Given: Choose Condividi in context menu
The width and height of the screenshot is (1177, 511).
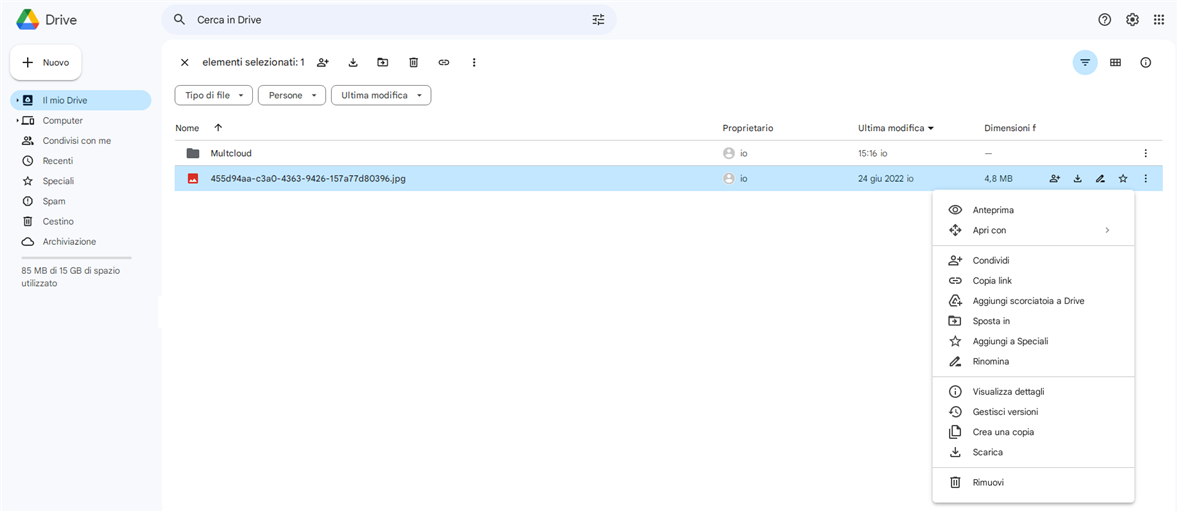Looking at the screenshot, I should click(1033, 260).
